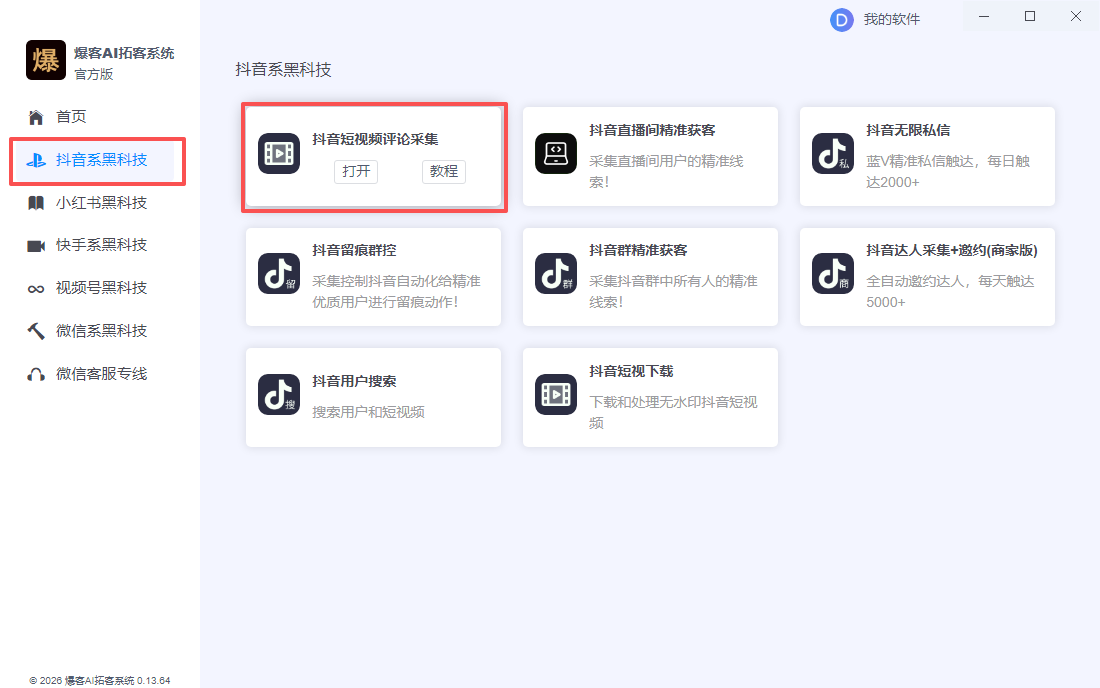Select the 抖音群精准获客 card title
The height and width of the screenshot is (688, 1100).
[x=638, y=250]
